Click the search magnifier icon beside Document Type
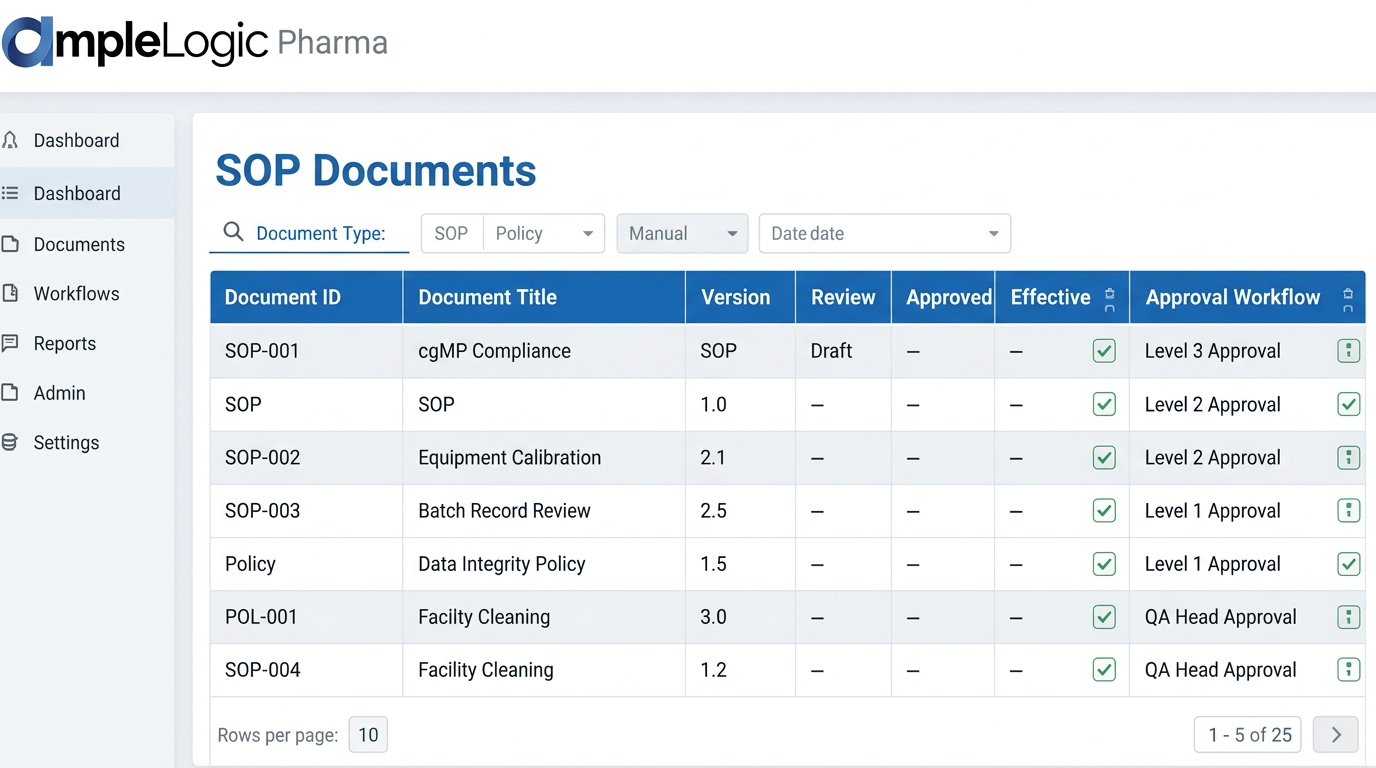1376x768 pixels. pos(233,232)
